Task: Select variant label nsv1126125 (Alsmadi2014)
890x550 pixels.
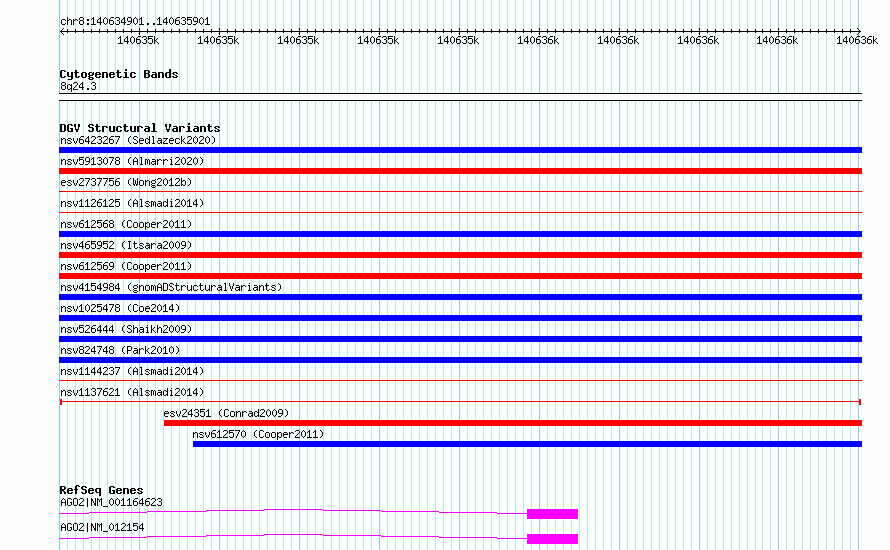Action: pyautogui.click(x=132, y=203)
